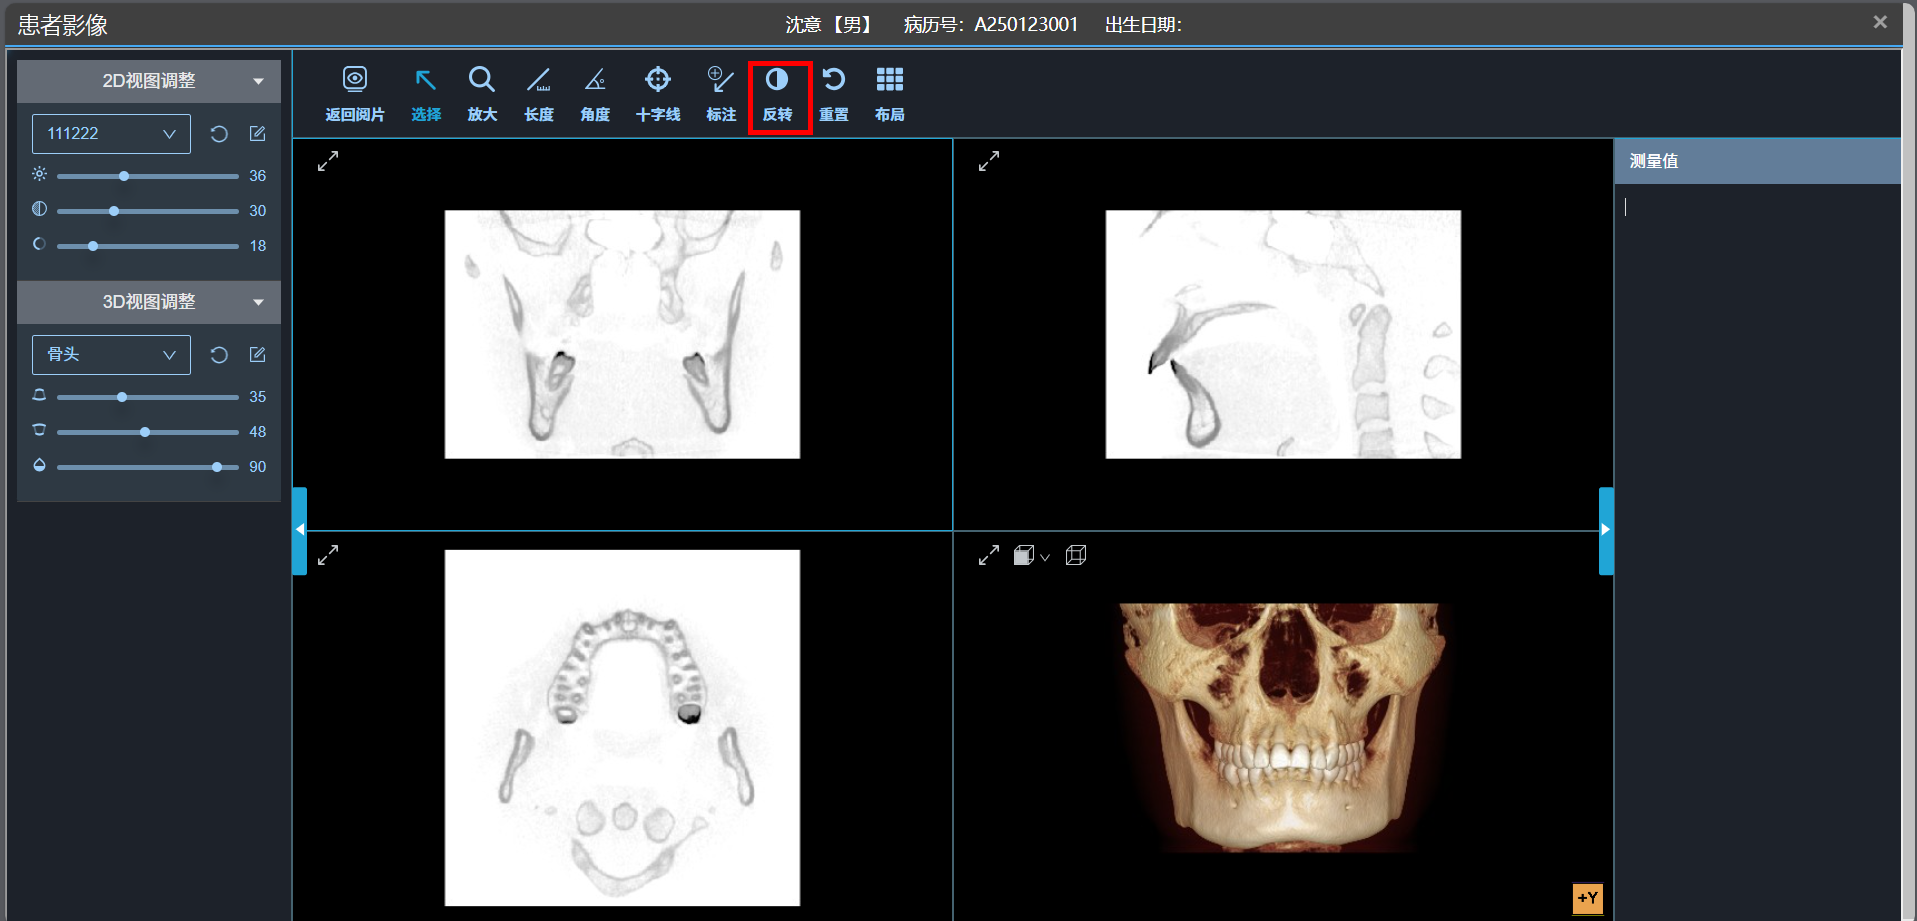1917x921 pixels.
Task: Open the 3D cube view orientation dropdown
Action: (x=1031, y=556)
